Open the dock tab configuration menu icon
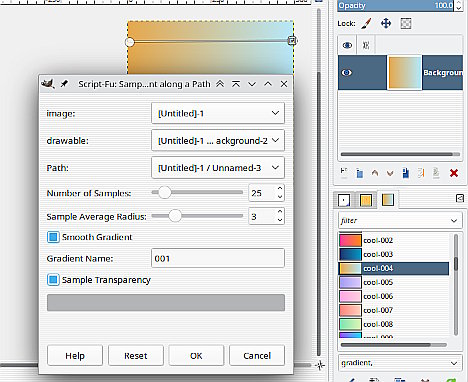Viewport: 468px width, 382px height. (460, 199)
